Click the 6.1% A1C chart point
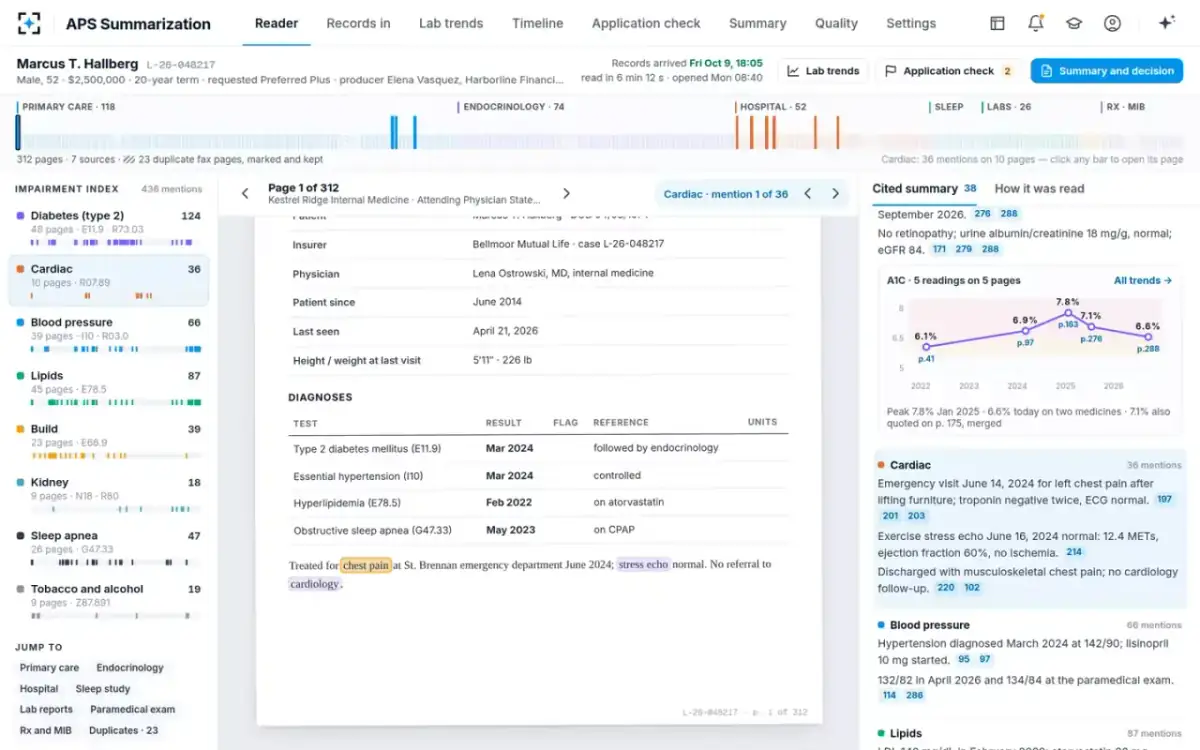Screen dimensions: 1200x750 [926, 347]
